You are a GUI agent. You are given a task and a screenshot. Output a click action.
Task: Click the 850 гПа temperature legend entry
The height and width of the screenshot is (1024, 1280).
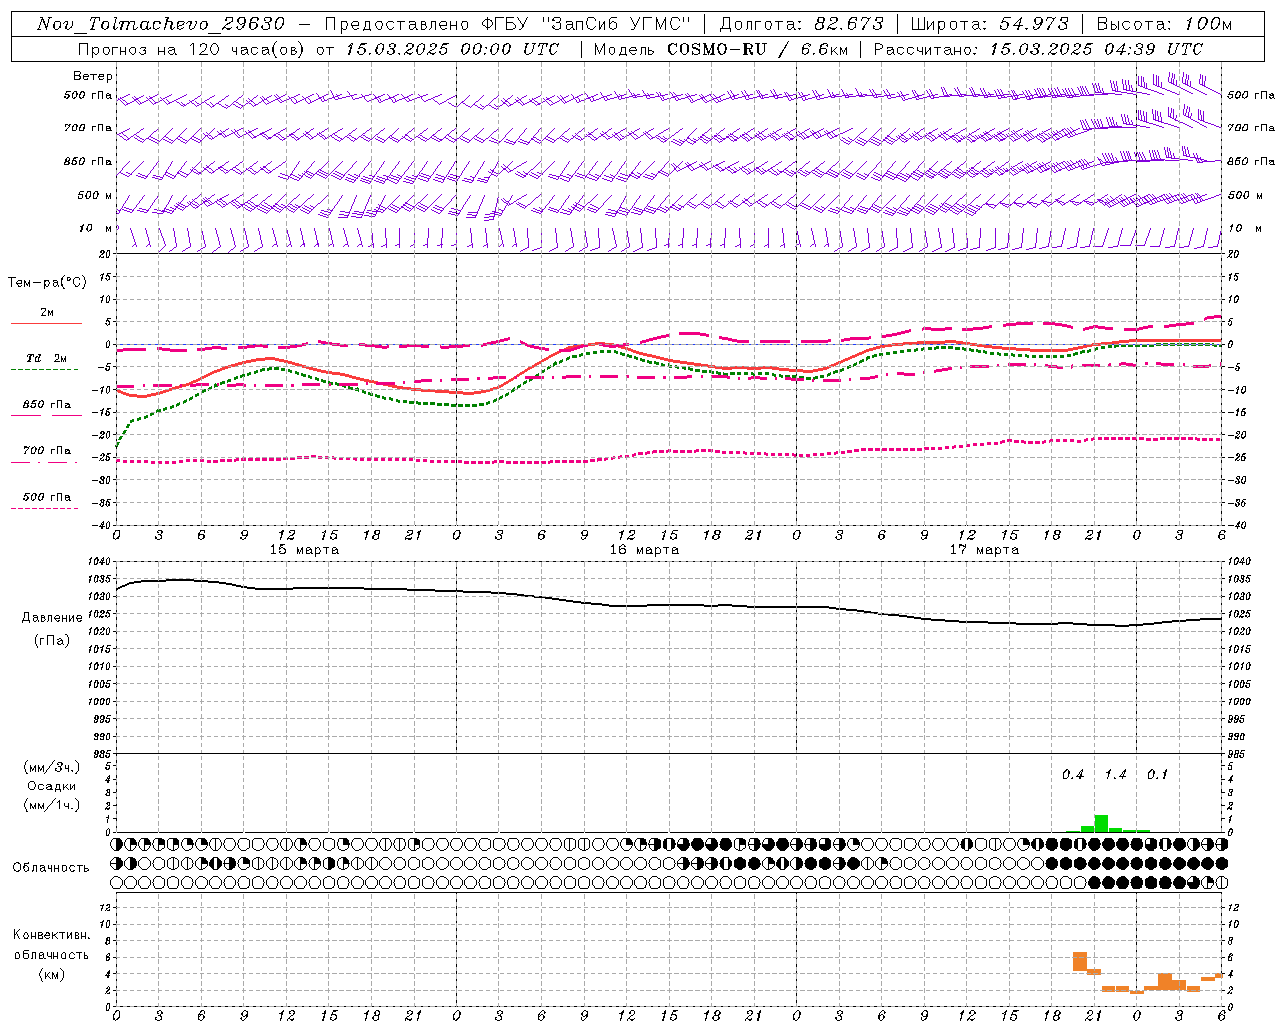pyautogui.click(x=46, y=404)
